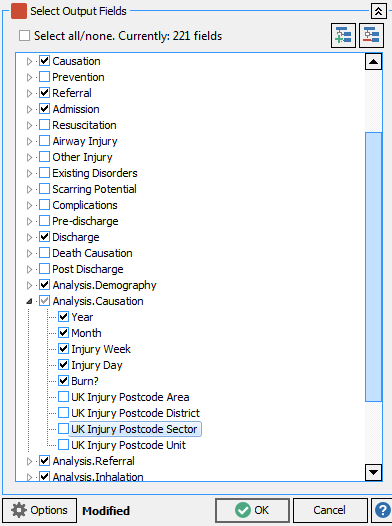Uncheck the Discharge checkbox
The width and height of the screenshot is (392, 526).
coord(45,237)
